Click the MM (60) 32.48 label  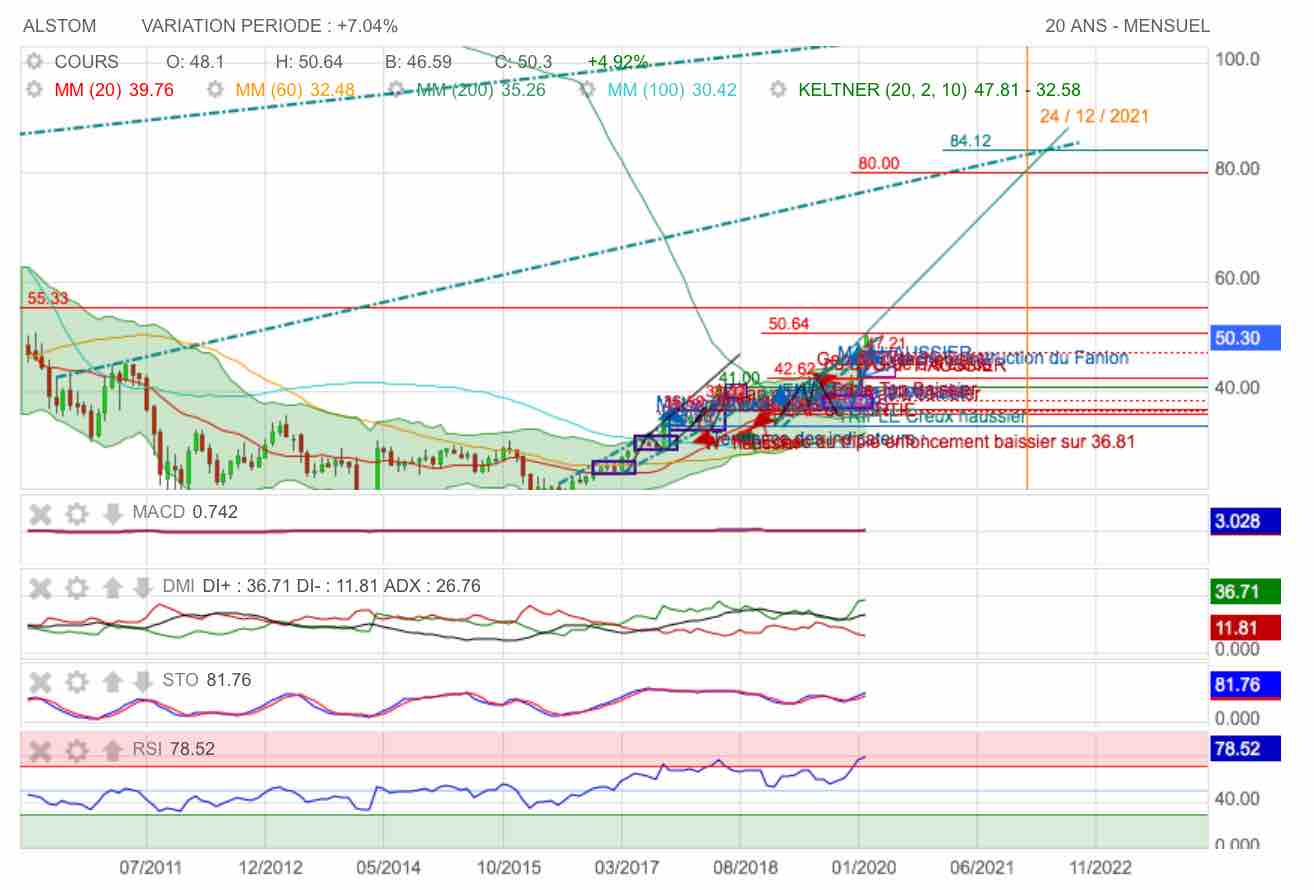point(295,90)
